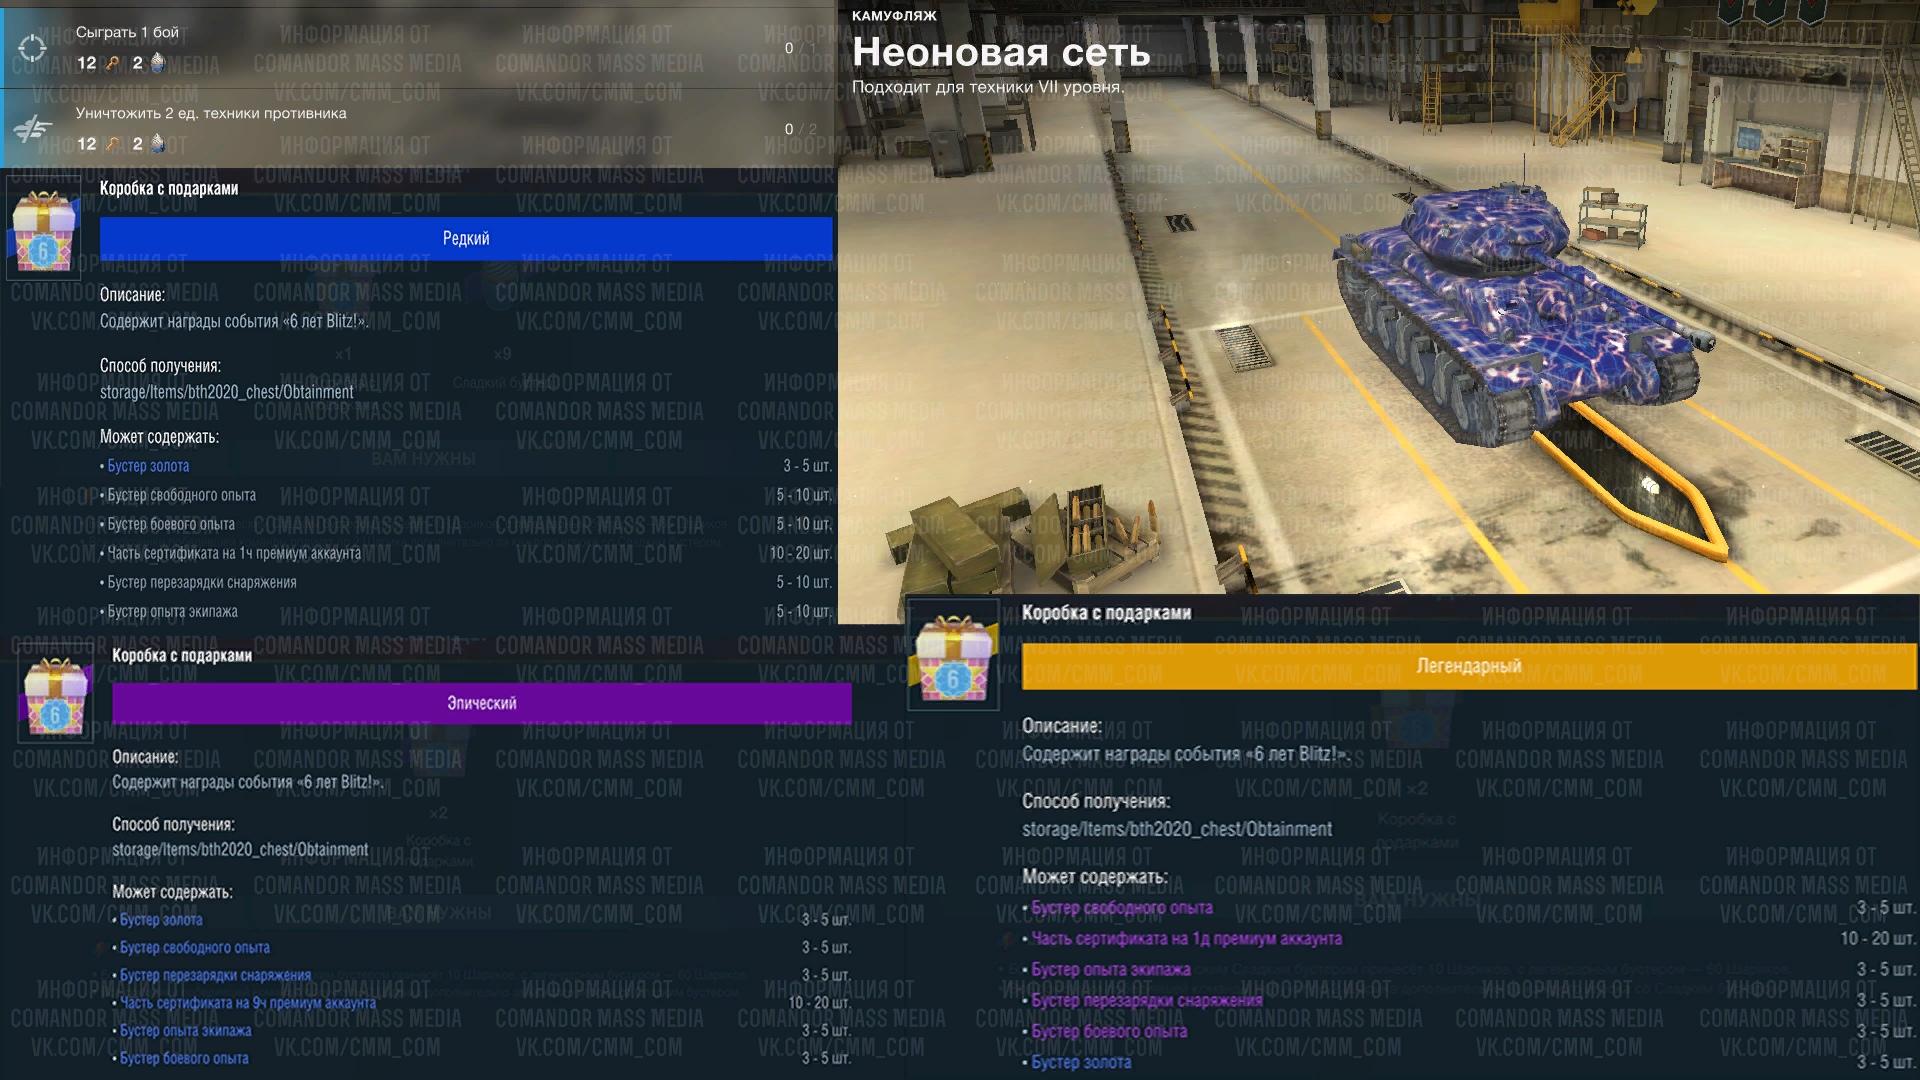Image resolution: width=1920 pixels, height=1080 pixels.
Task: Click 'Коробка с подарками' title above Легендарный banner
Action: click(x=1106, y=613)
